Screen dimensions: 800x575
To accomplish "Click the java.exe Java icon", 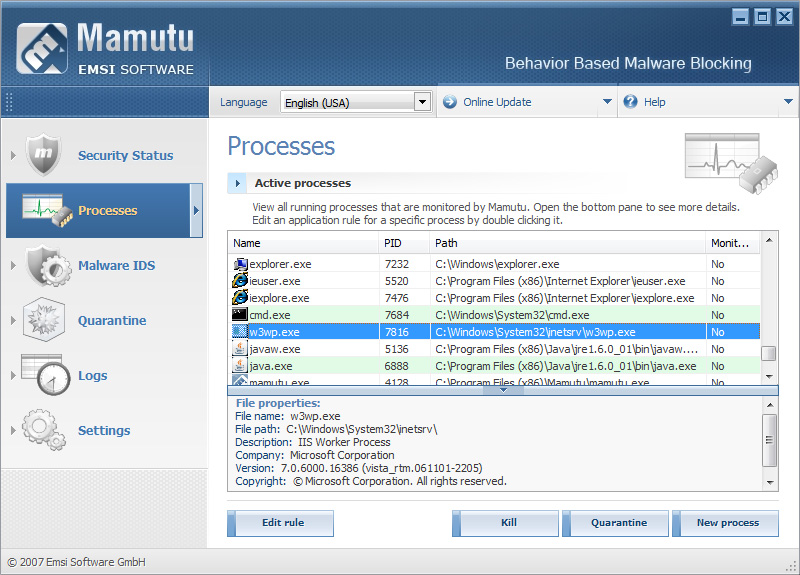I will point(240,365).
